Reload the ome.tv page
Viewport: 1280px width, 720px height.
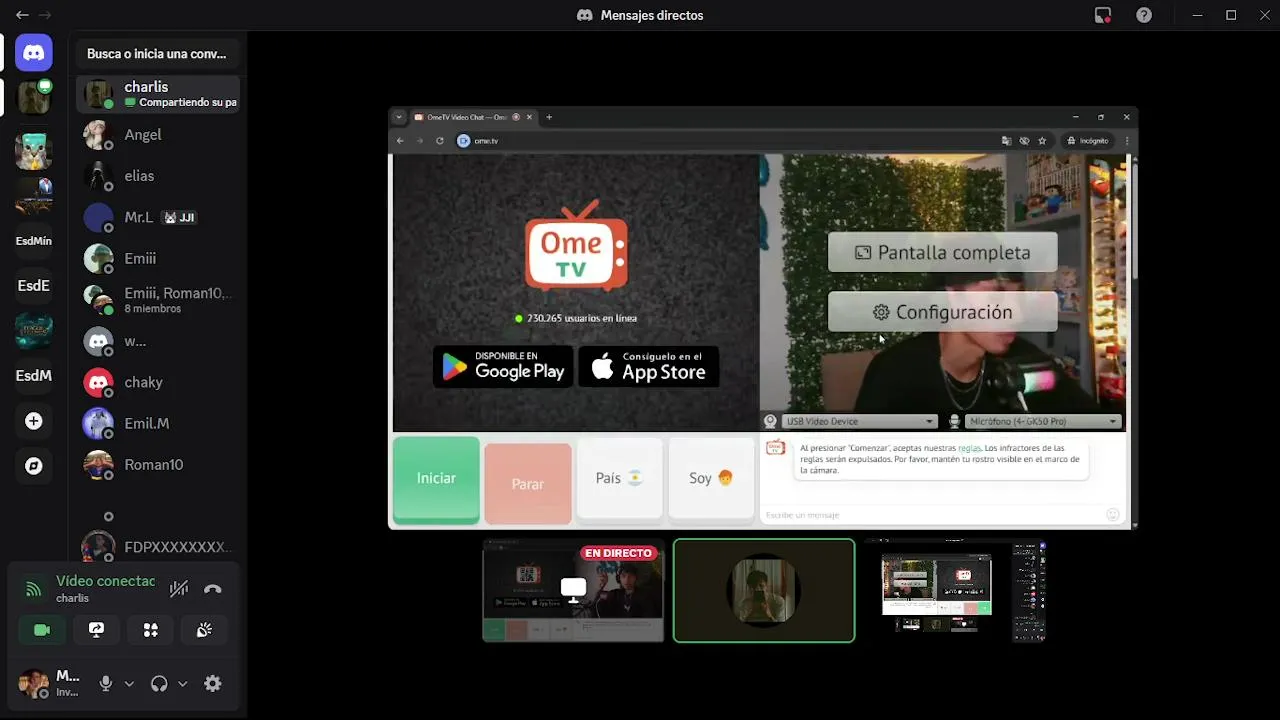pyautogui.click(x=440, y=141)
